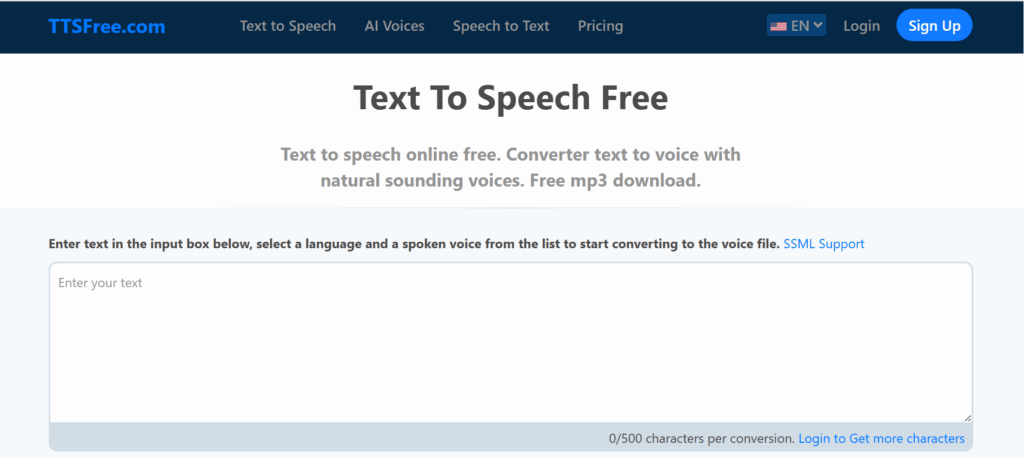Open Speech to Text in navigation
The image size is (1024, 458).
coord(501,26)
